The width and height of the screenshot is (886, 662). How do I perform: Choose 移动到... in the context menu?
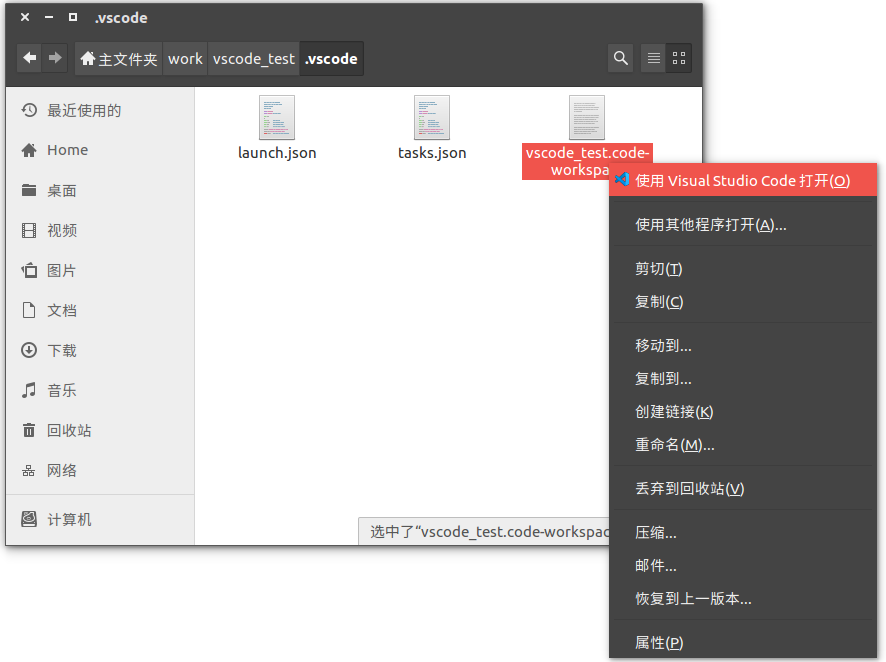pos(742,346)
